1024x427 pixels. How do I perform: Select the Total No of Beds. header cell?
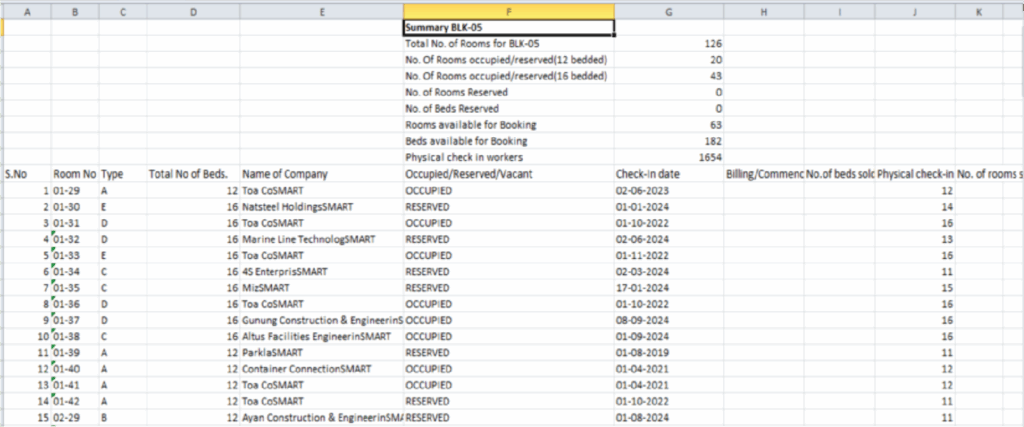pyautogui.click(x=188, y=174)
